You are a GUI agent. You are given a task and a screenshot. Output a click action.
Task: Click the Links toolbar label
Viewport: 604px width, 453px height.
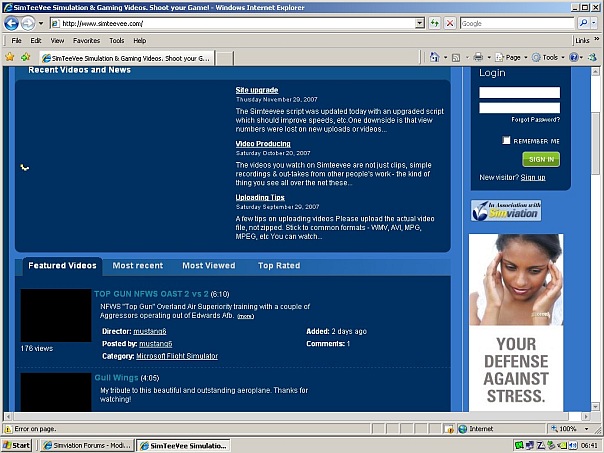coord(582,40)
